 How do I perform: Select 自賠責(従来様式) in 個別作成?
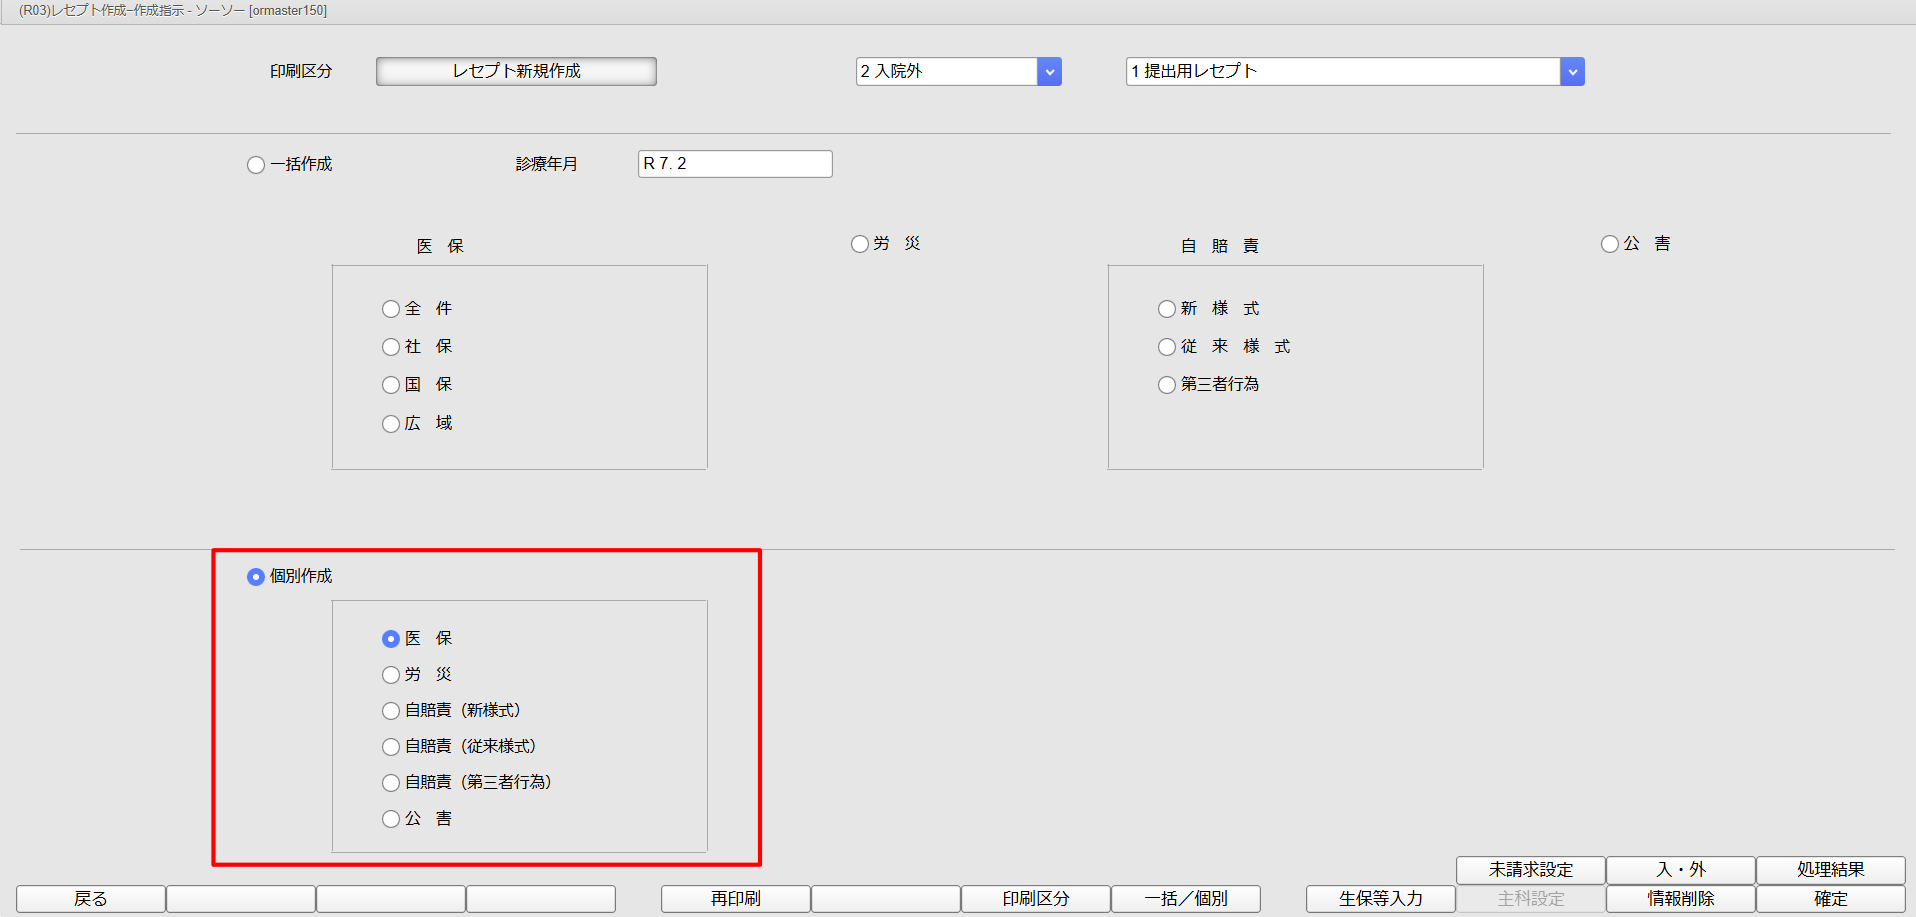click(x=391, y=747)
